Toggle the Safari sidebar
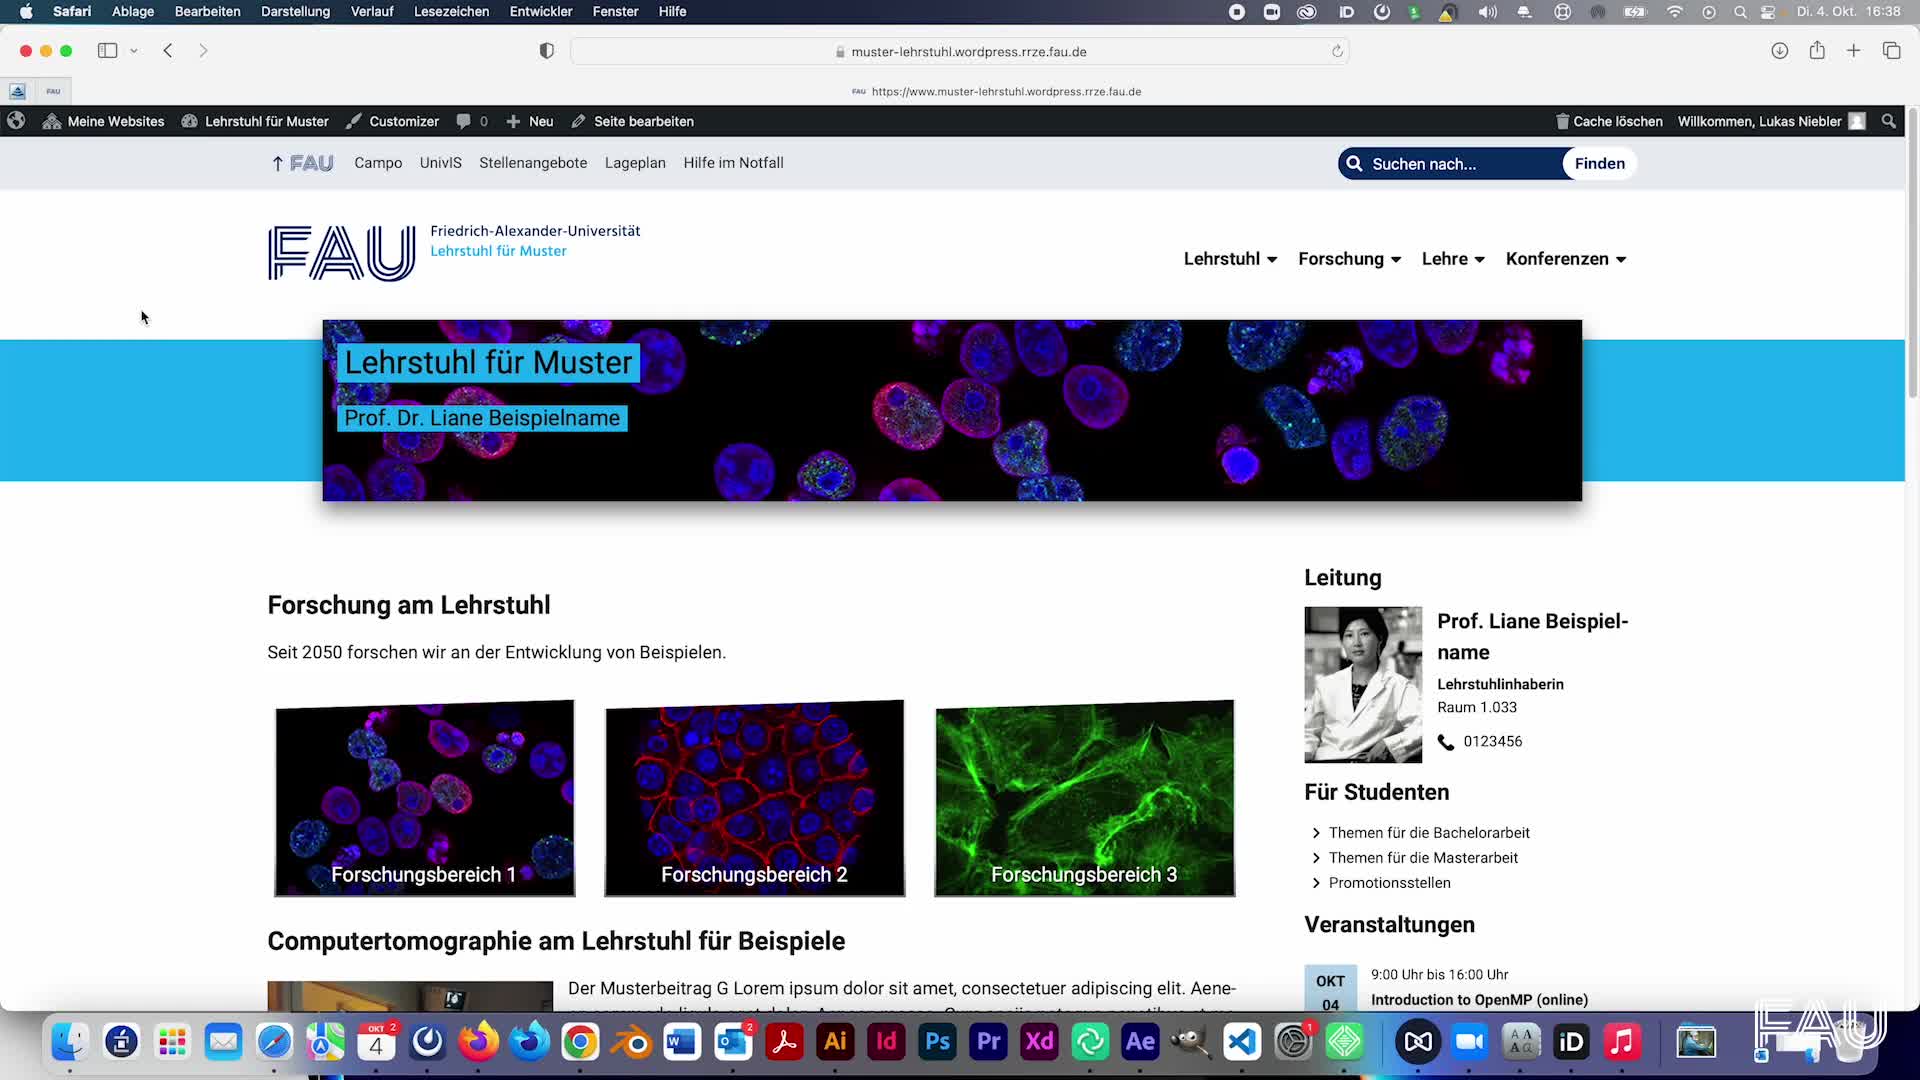Screen dimensions: 1920x1080 pos(108,50)
